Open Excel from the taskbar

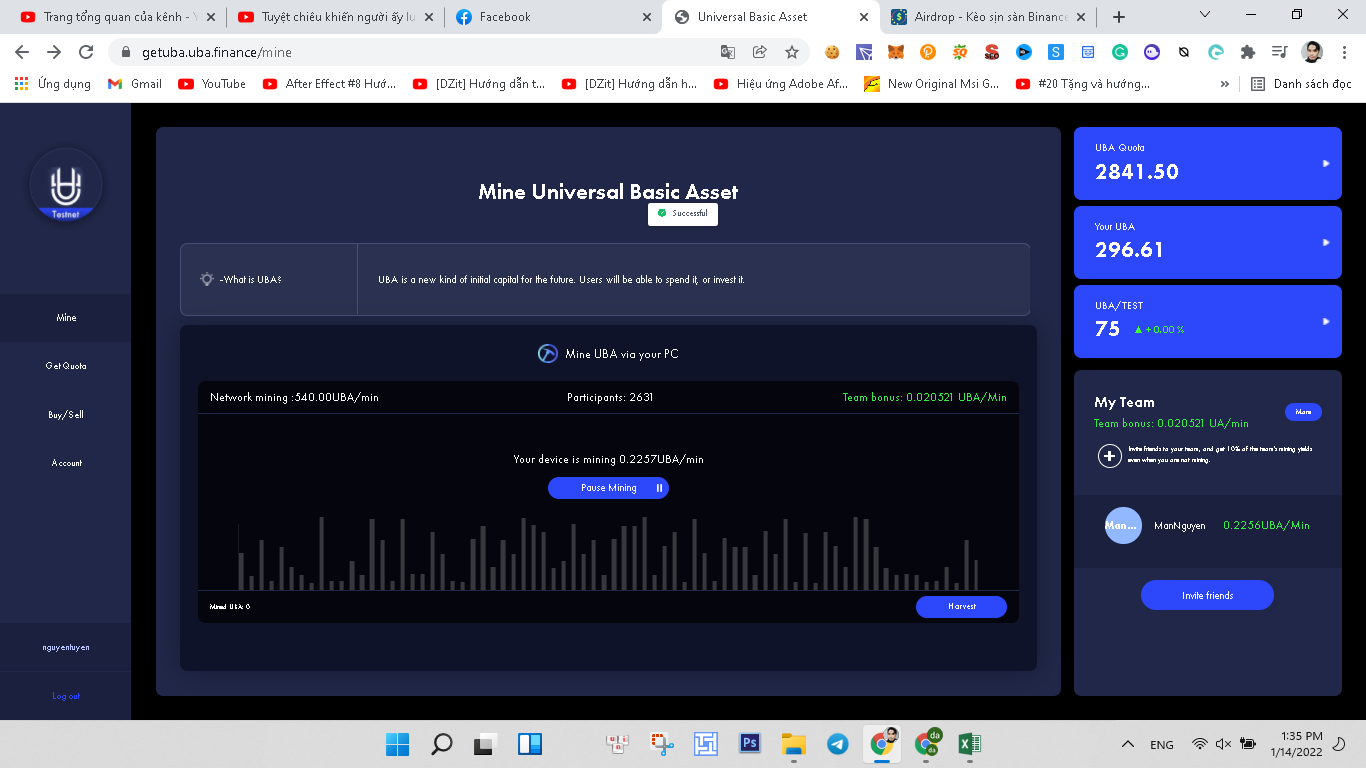(x=969, y=744)
